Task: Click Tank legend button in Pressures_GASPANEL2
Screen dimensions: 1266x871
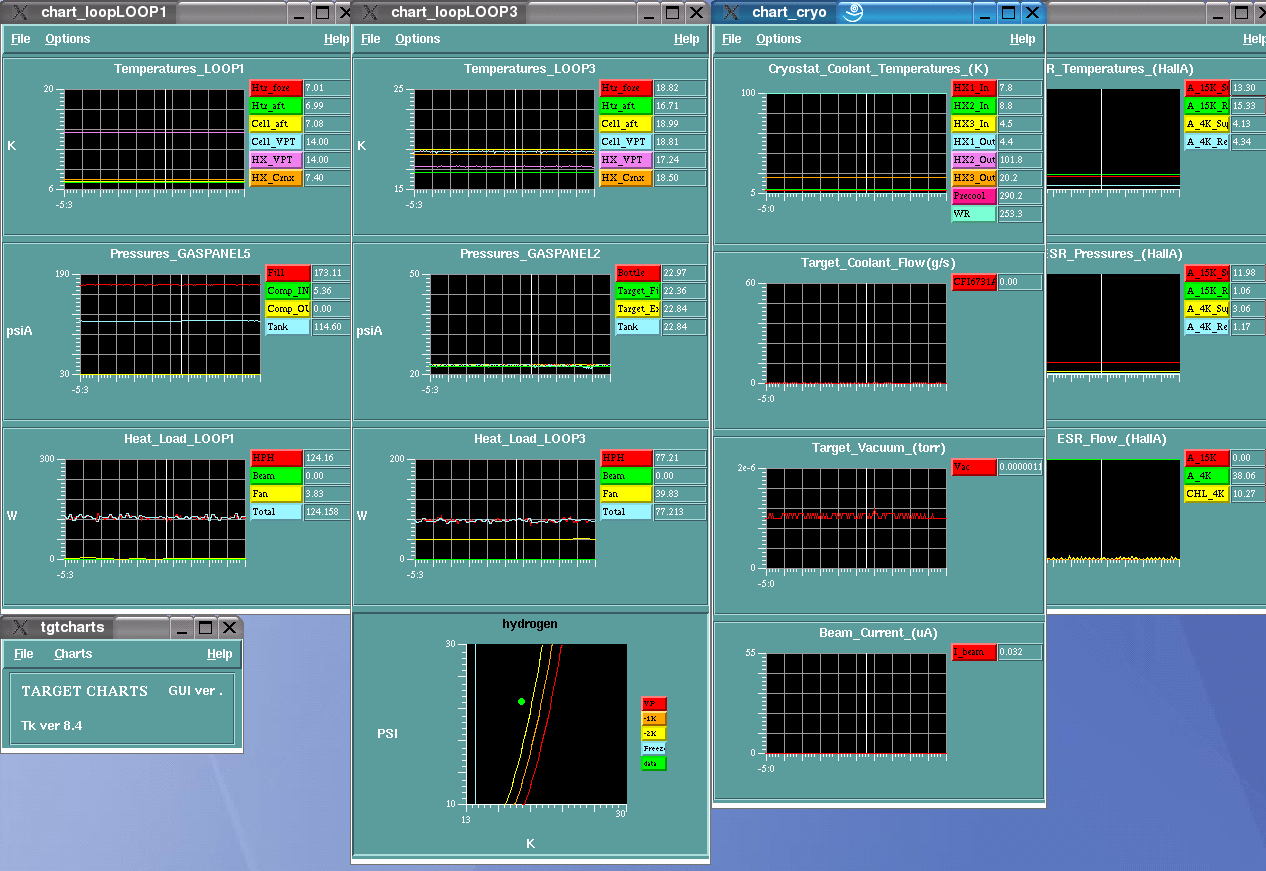Action: pyautogui.click(x=639, y=327)
